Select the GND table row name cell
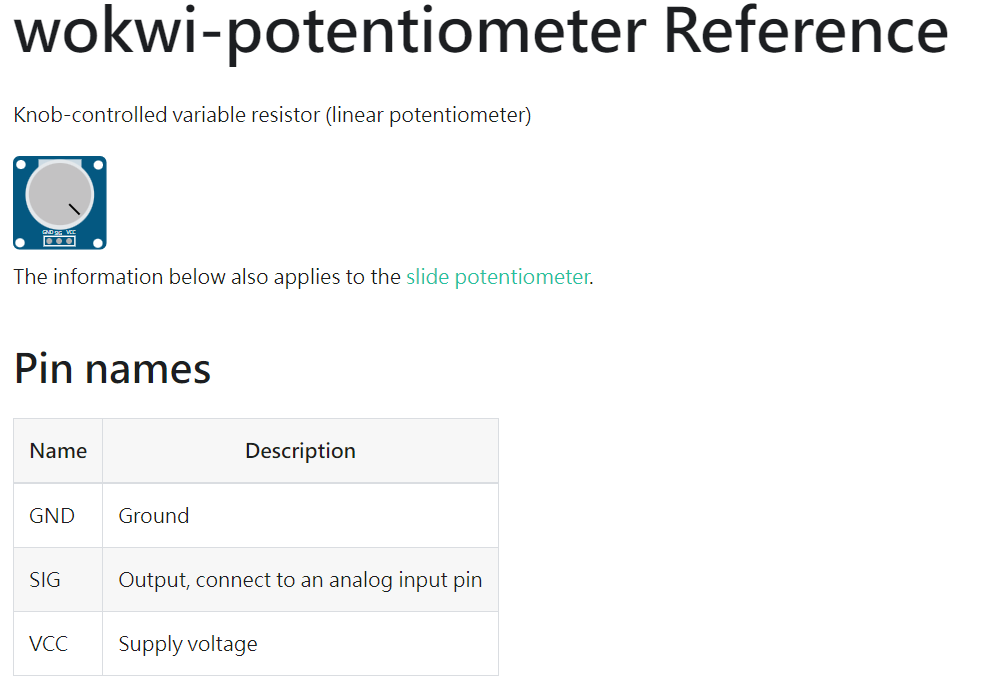The width and height of the screenshot is (994, 693). point(58,515)
